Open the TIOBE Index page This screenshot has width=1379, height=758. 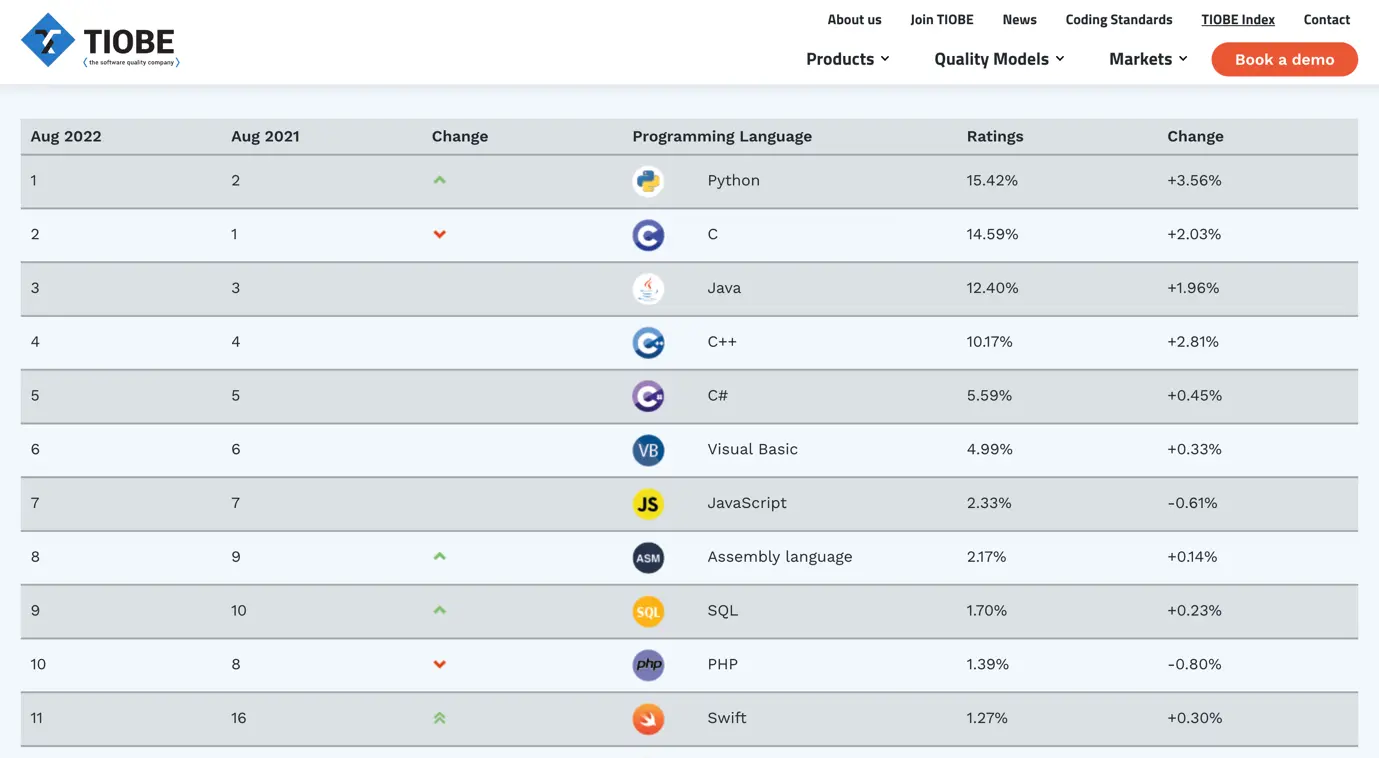point(1237,19)
